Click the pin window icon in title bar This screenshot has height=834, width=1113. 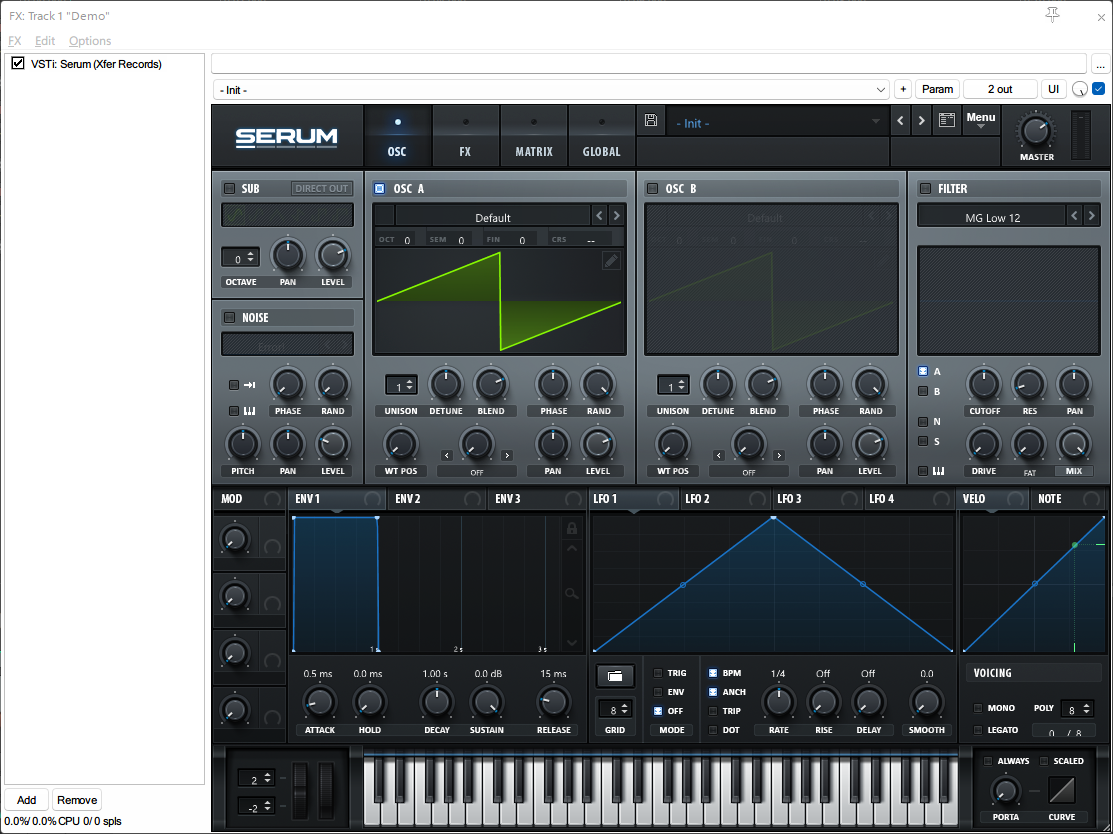[x=1053, y=15]
